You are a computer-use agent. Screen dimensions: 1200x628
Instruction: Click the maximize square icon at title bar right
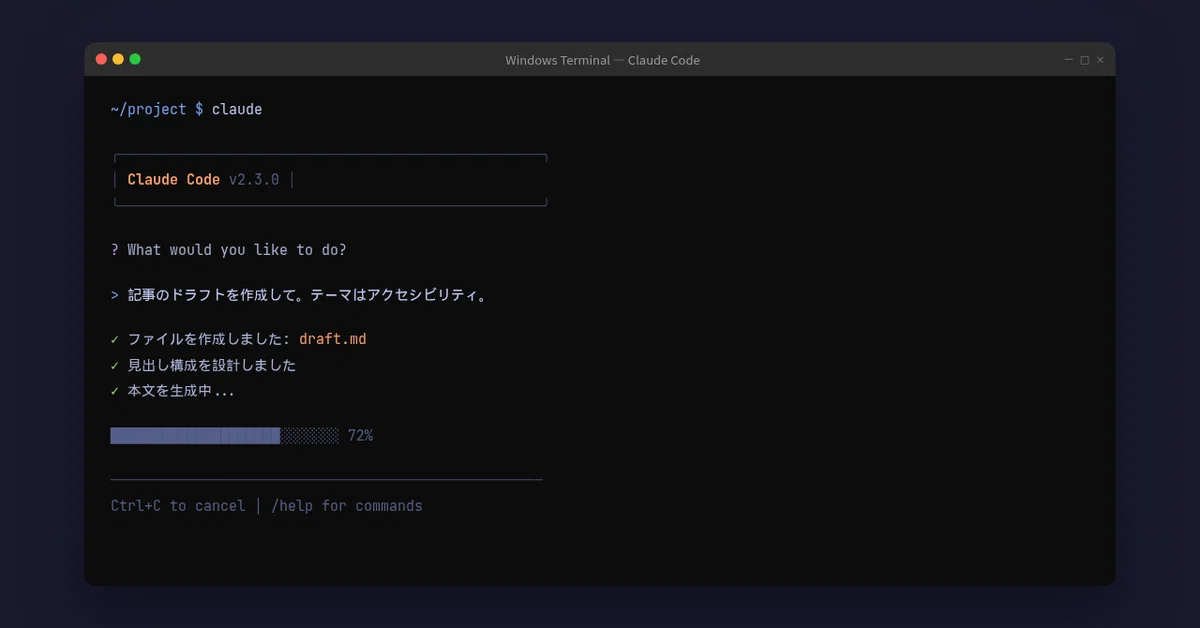[1084, 60]
